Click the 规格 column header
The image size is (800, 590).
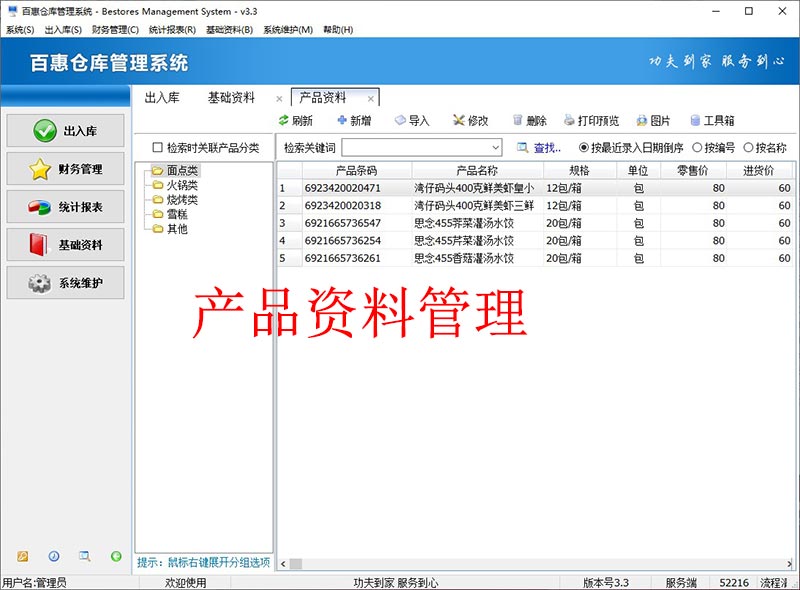(580, 170)
